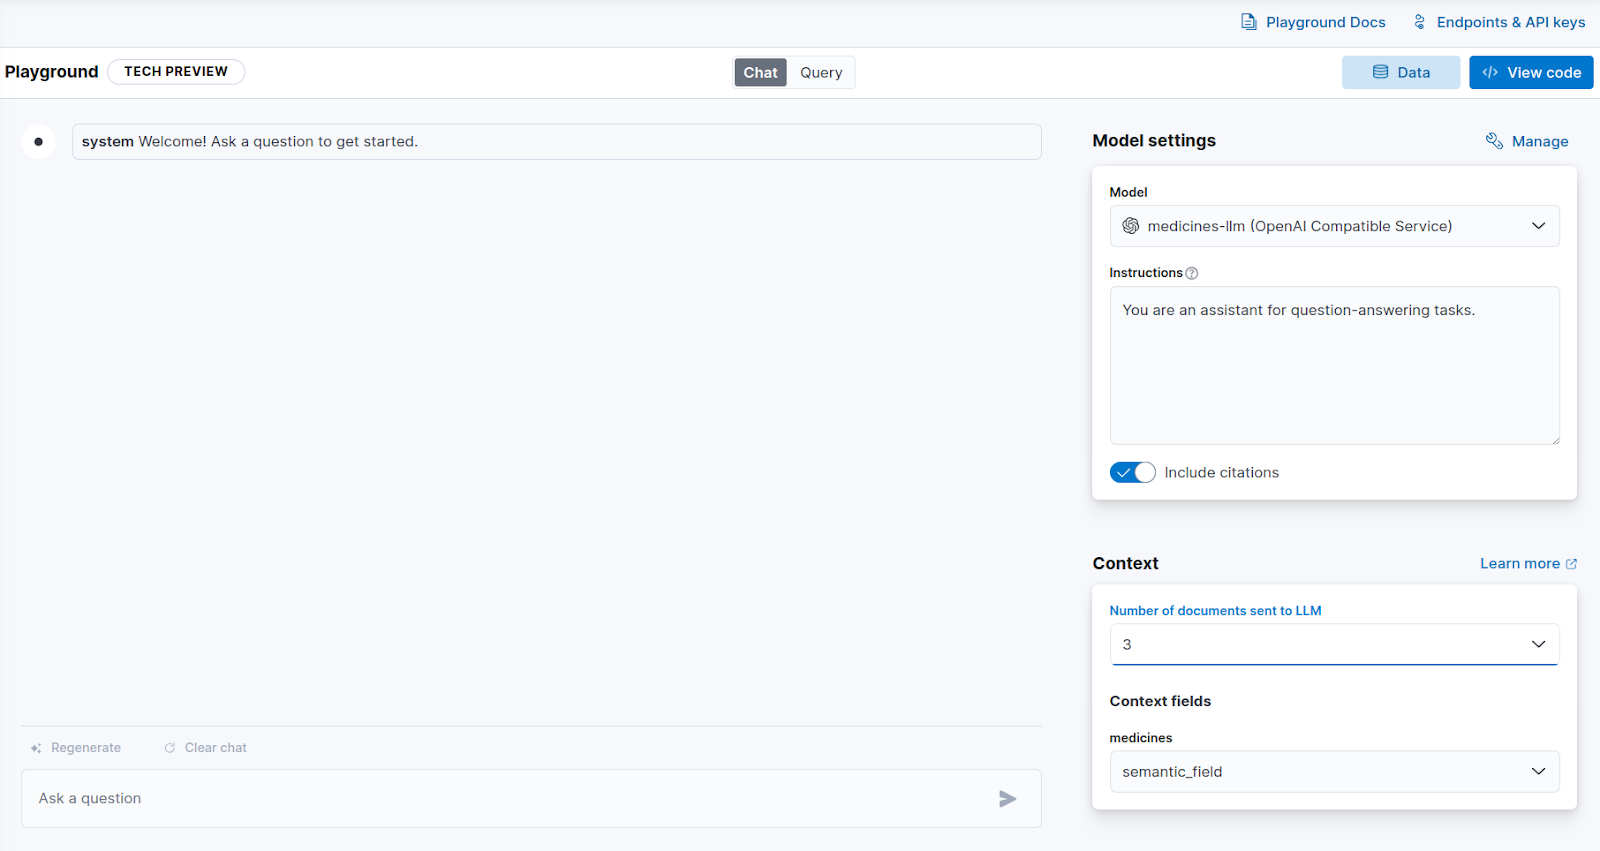Click the send arrow icon

1007,798
